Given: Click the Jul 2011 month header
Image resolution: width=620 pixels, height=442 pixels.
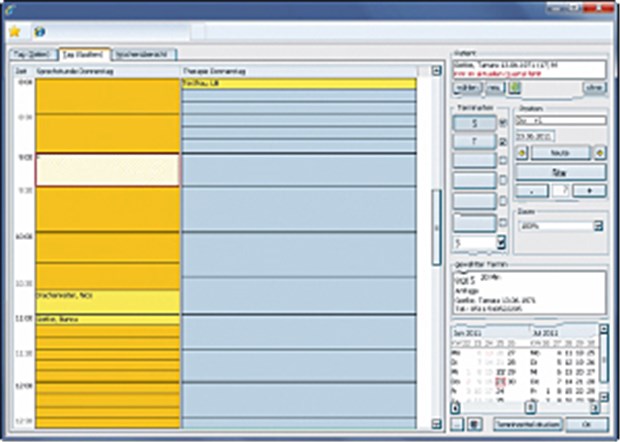Looking at the screenshot, I should coord(546,333).
